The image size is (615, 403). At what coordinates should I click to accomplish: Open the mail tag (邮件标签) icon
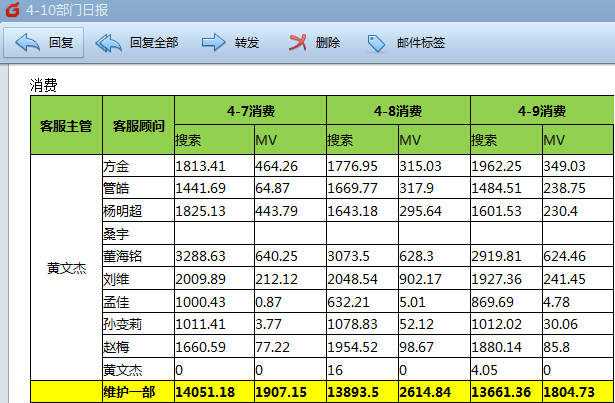tap(376, 43)
